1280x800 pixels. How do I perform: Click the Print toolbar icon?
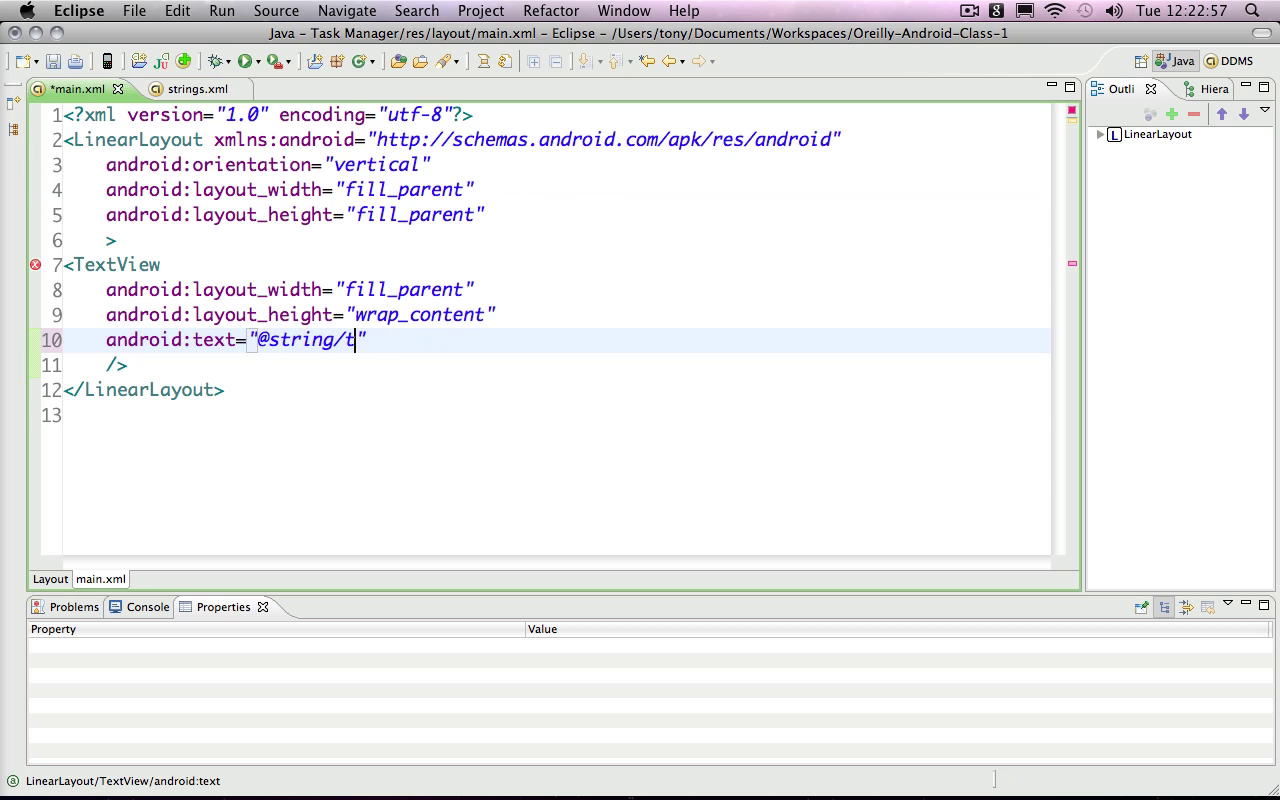tap(75, 61)
